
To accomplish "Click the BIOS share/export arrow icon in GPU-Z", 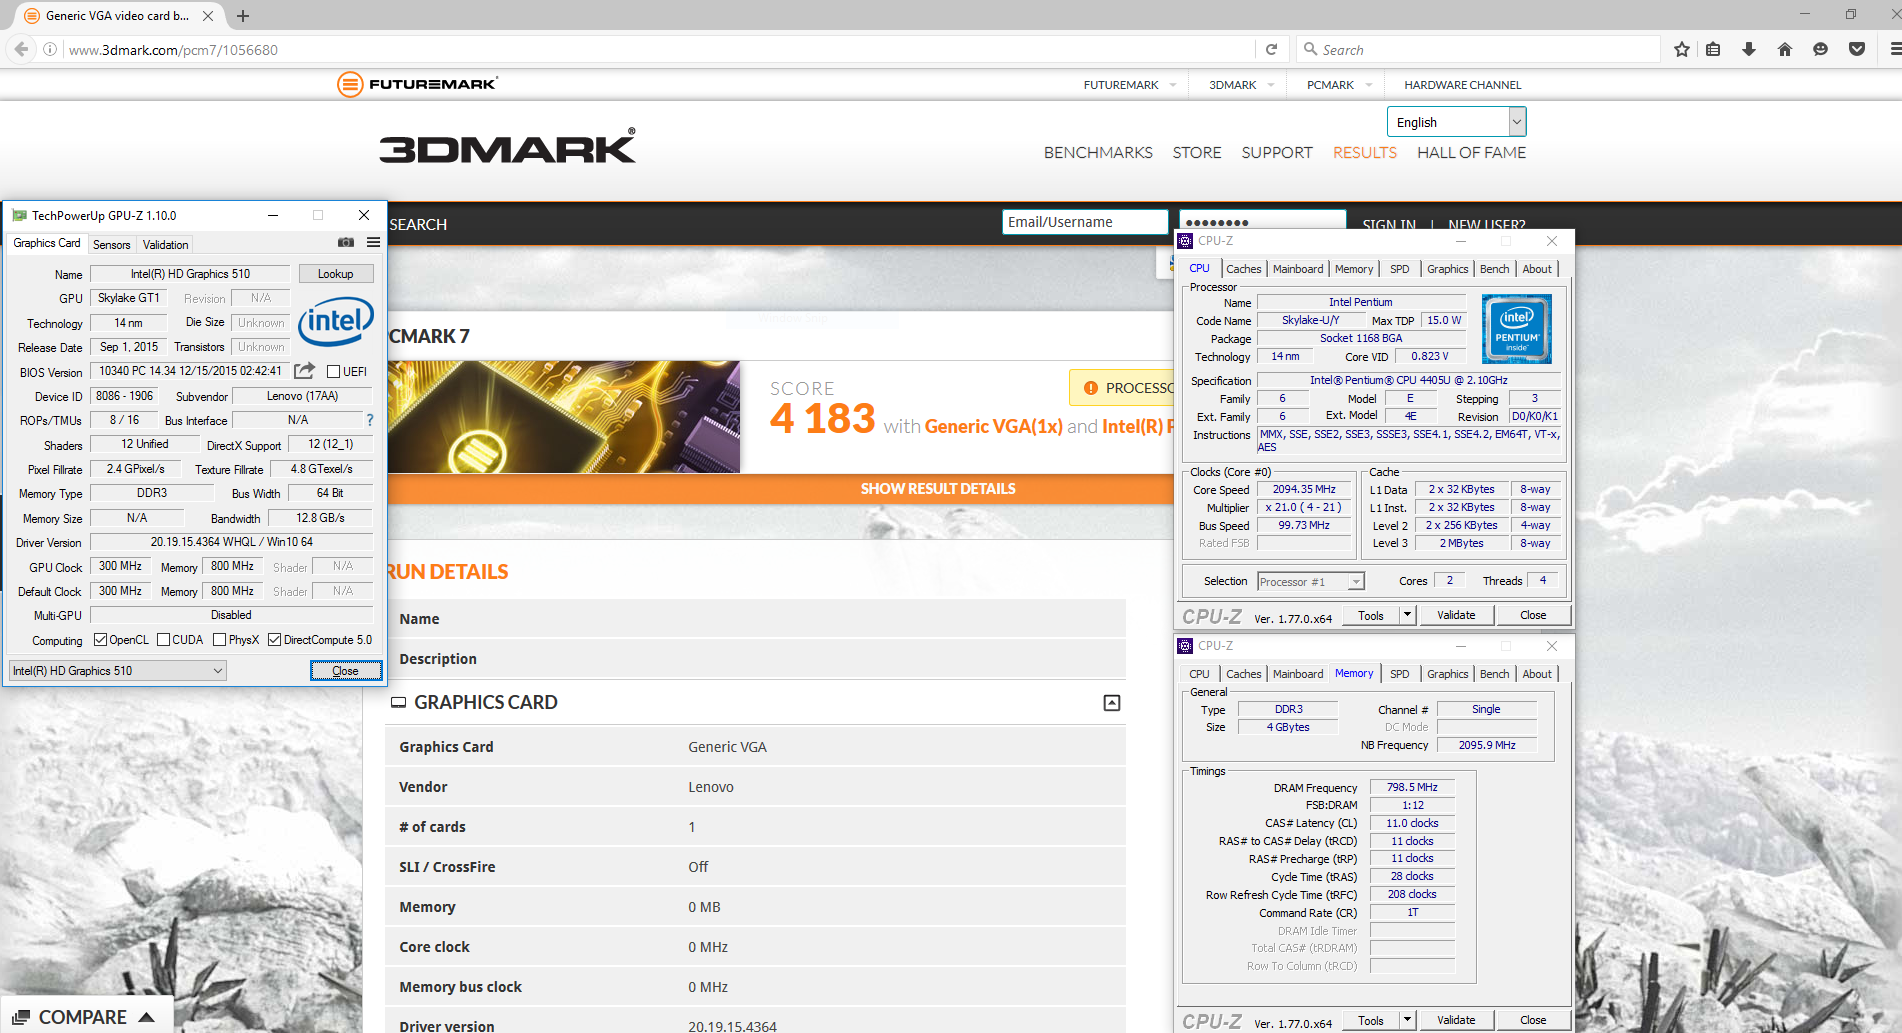I will click(304, 371).
